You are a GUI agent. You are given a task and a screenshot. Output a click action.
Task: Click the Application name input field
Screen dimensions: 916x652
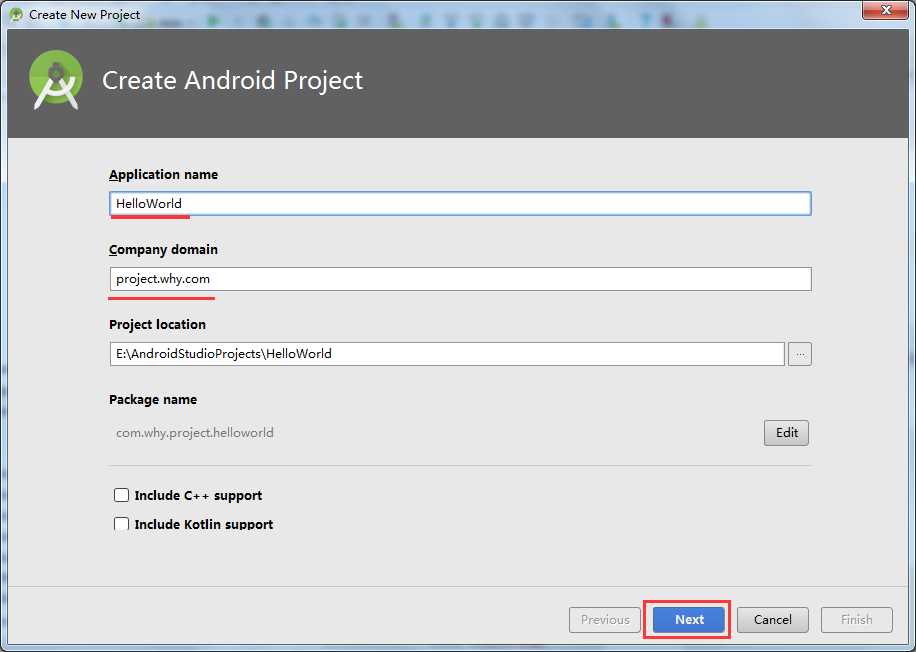[460, 203]
